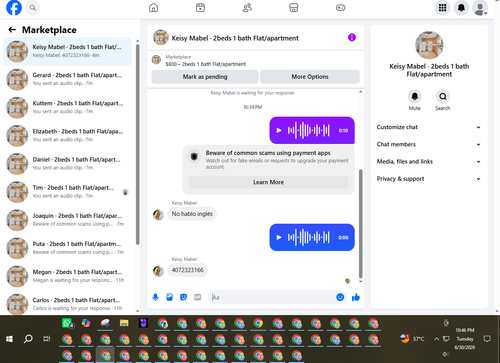This screenshot has width=500, height=363.
Task: Record a voice clip with microphone icon
Action: tap(155, 297)
